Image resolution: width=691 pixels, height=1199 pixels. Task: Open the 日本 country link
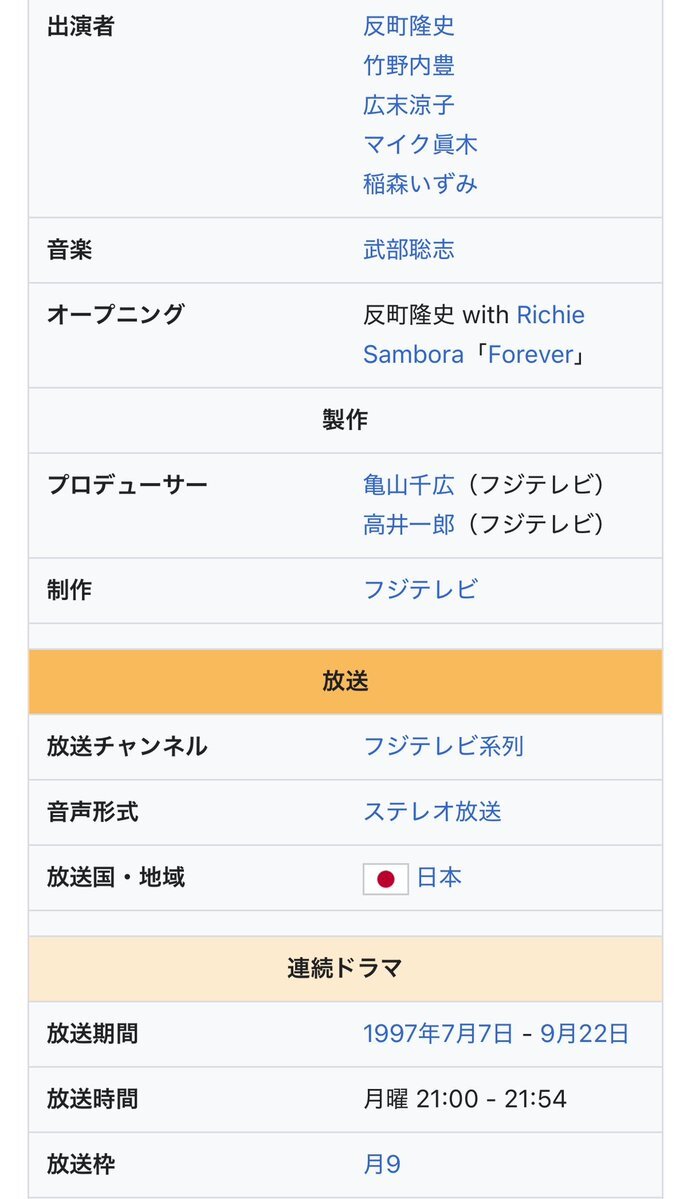coord(440,877)
